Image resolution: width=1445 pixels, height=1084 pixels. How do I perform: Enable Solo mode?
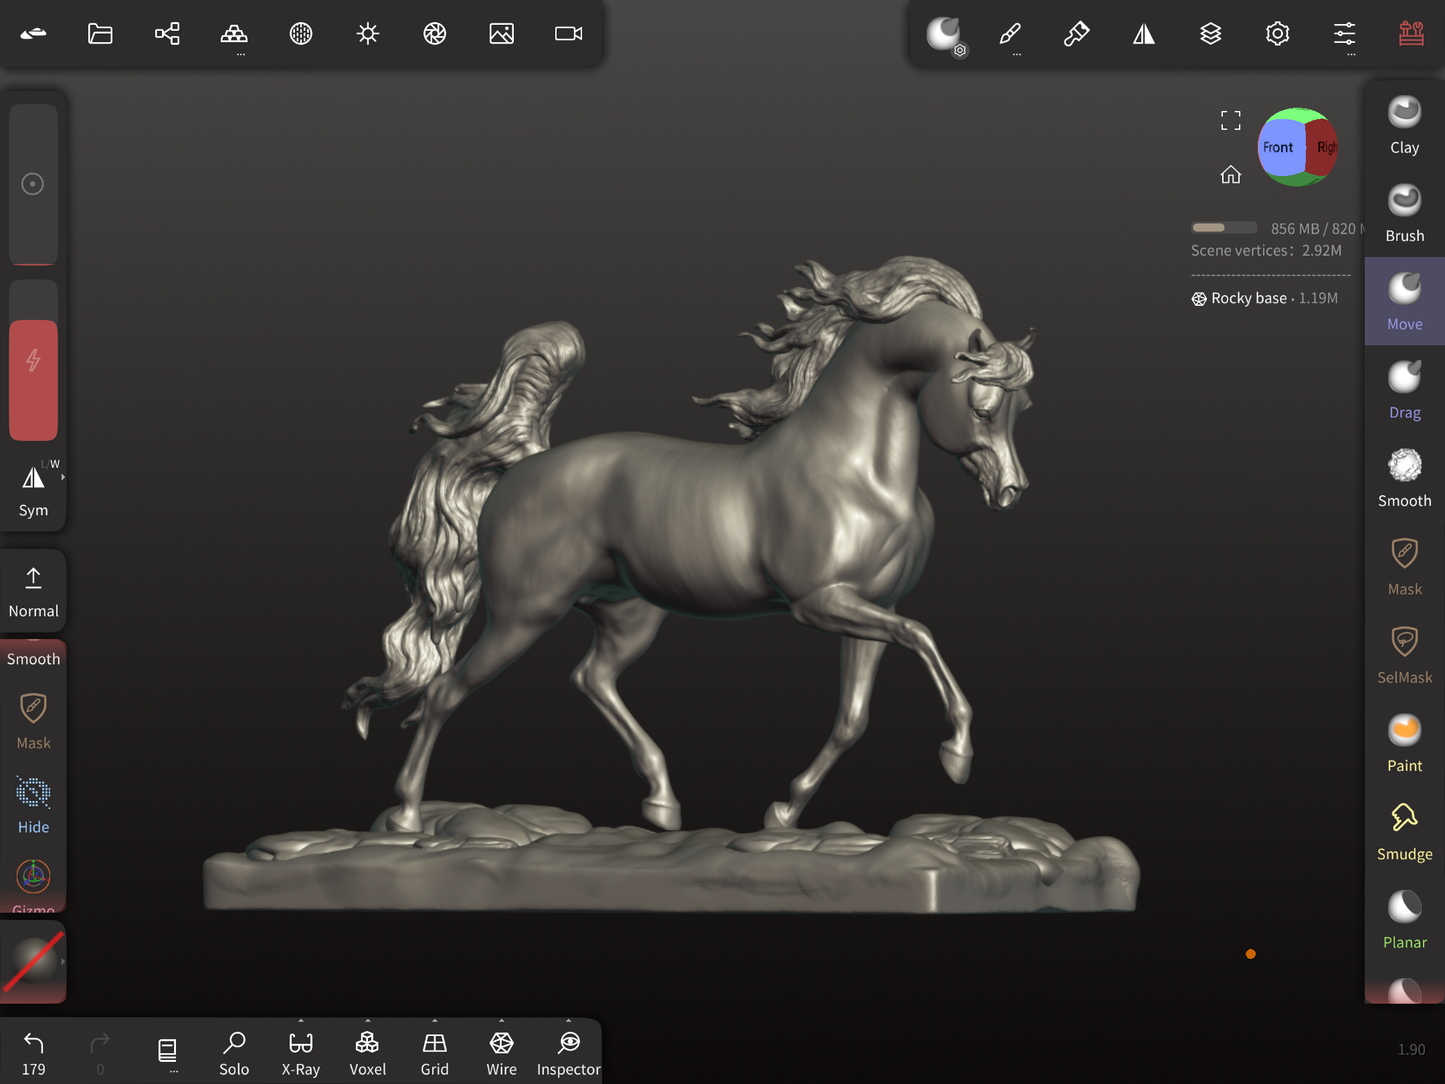pyautogui.click(x=234, y=1053)
